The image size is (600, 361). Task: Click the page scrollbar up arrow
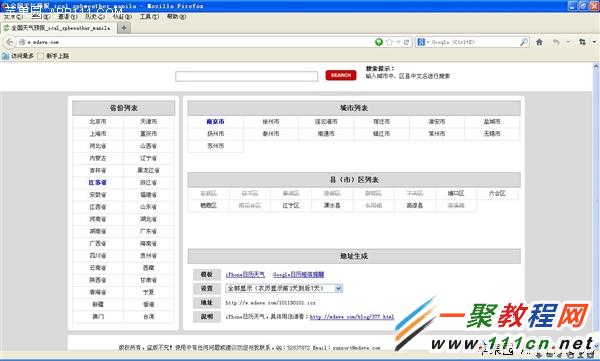[596, 67]
